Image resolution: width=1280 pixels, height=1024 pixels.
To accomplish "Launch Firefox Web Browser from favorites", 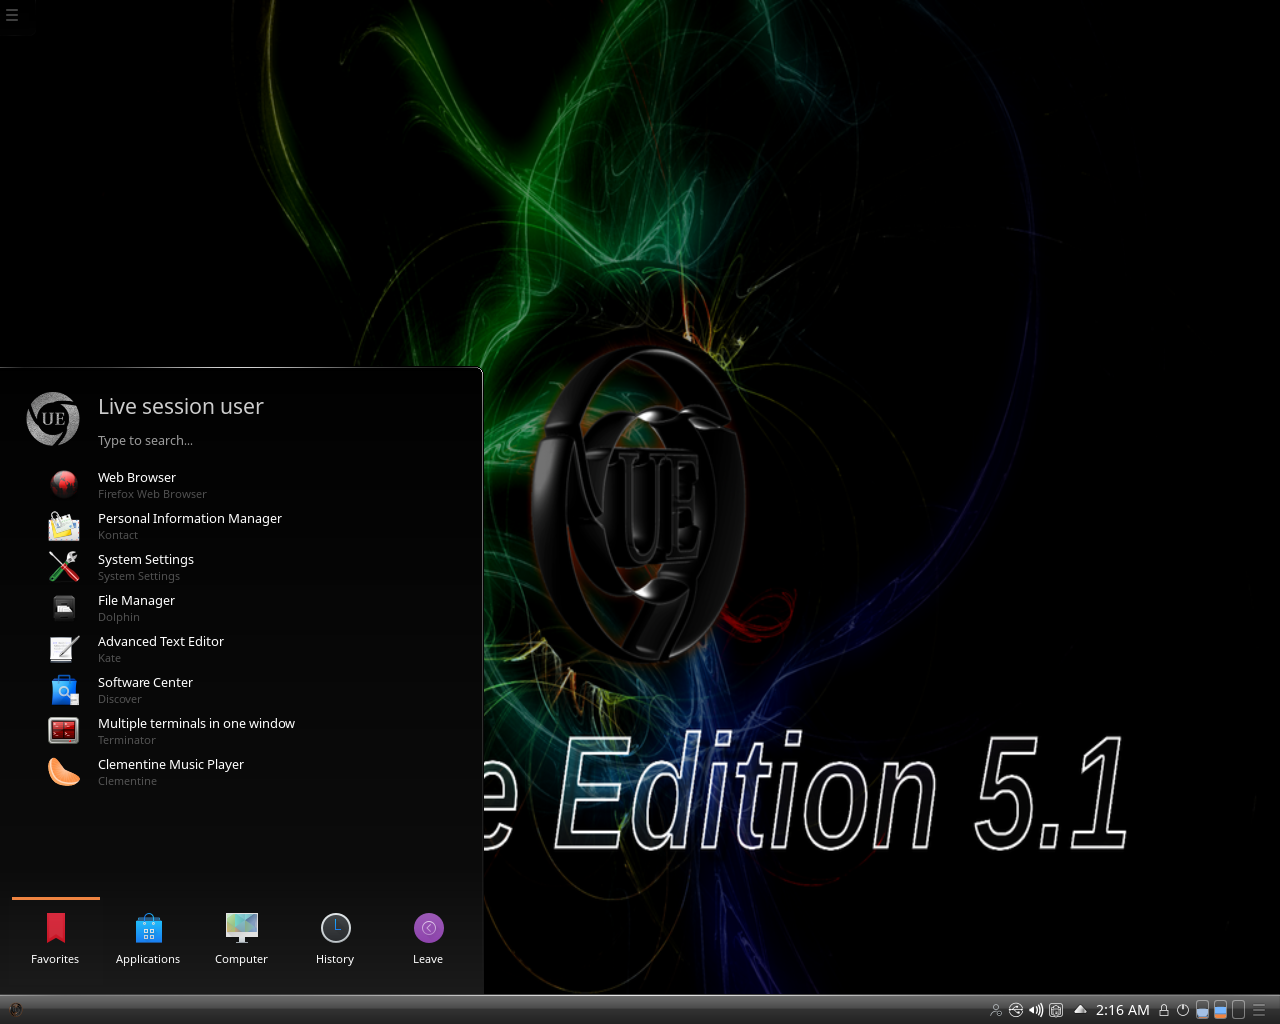I will (137, 485).
